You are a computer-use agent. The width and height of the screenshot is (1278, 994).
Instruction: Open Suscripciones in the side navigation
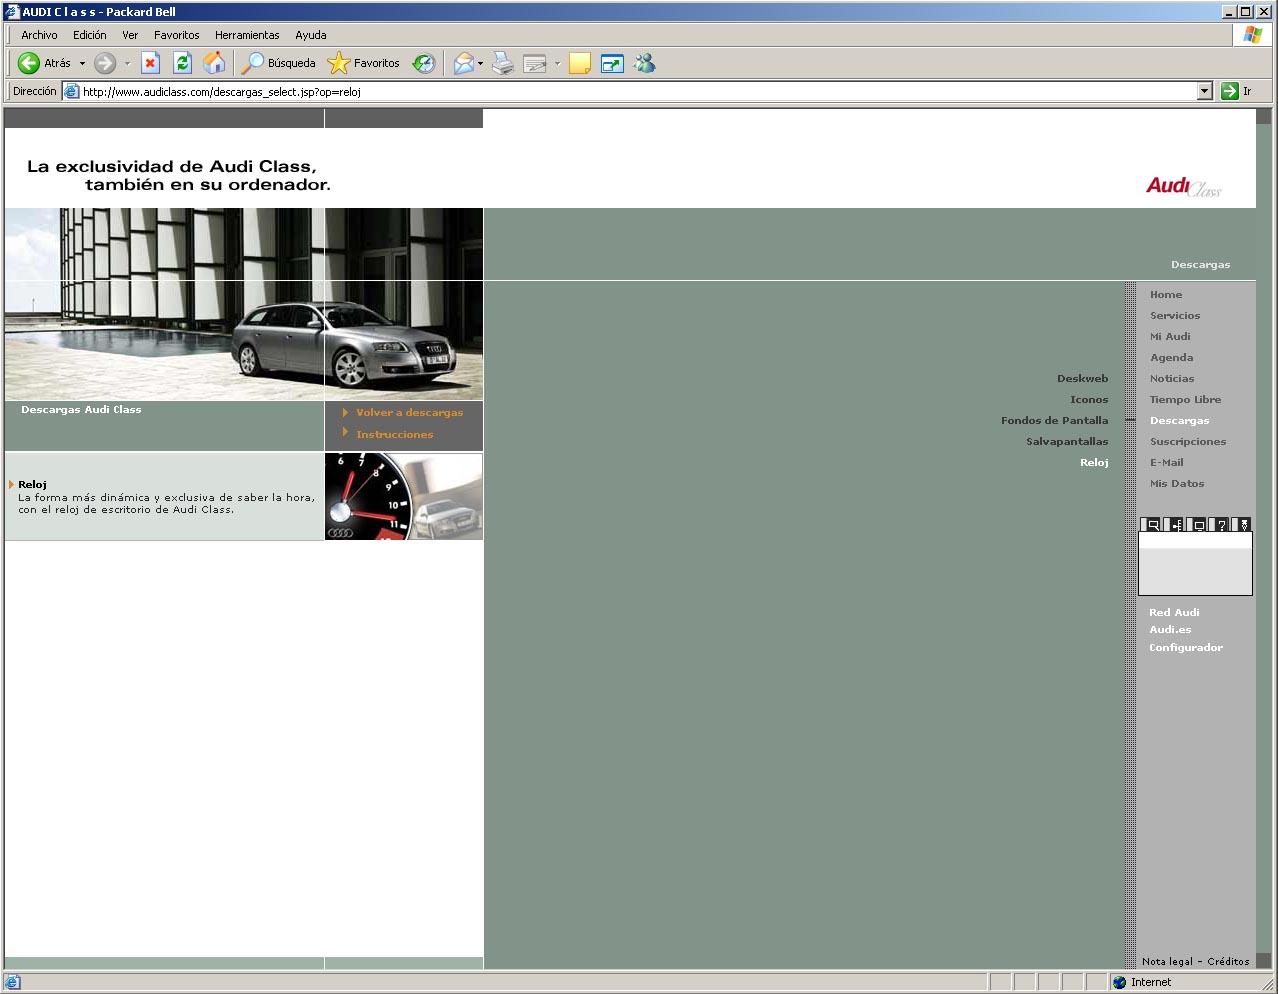(1188, 441)
